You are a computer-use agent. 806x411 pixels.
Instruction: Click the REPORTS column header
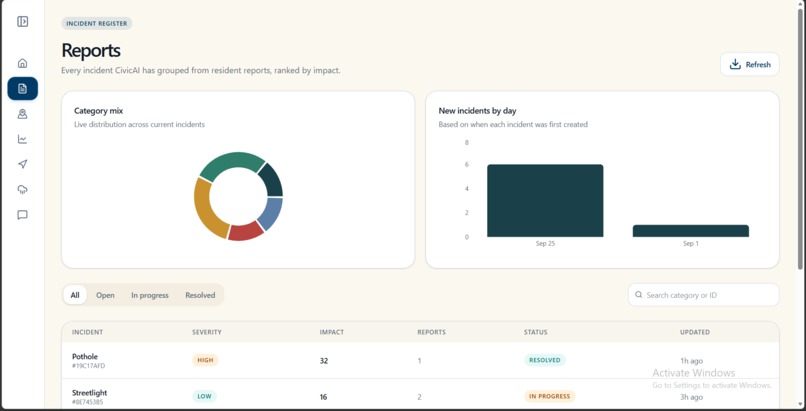(431, 332)
